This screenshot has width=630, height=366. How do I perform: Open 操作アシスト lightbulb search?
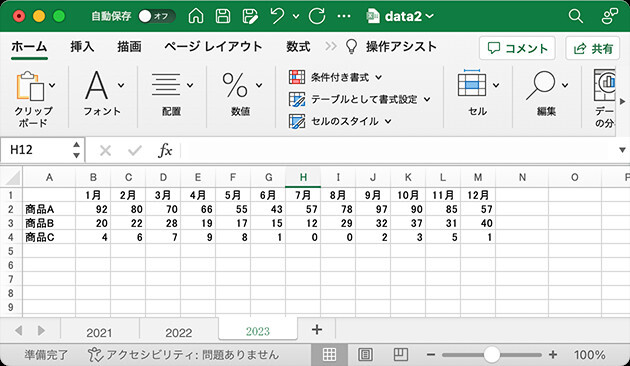pyautogui.click(x=391, y=47)
